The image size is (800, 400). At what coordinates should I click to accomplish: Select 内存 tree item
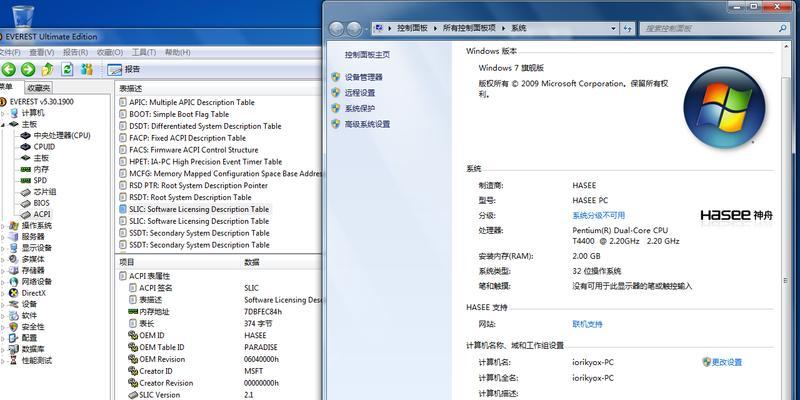(41, 169)
